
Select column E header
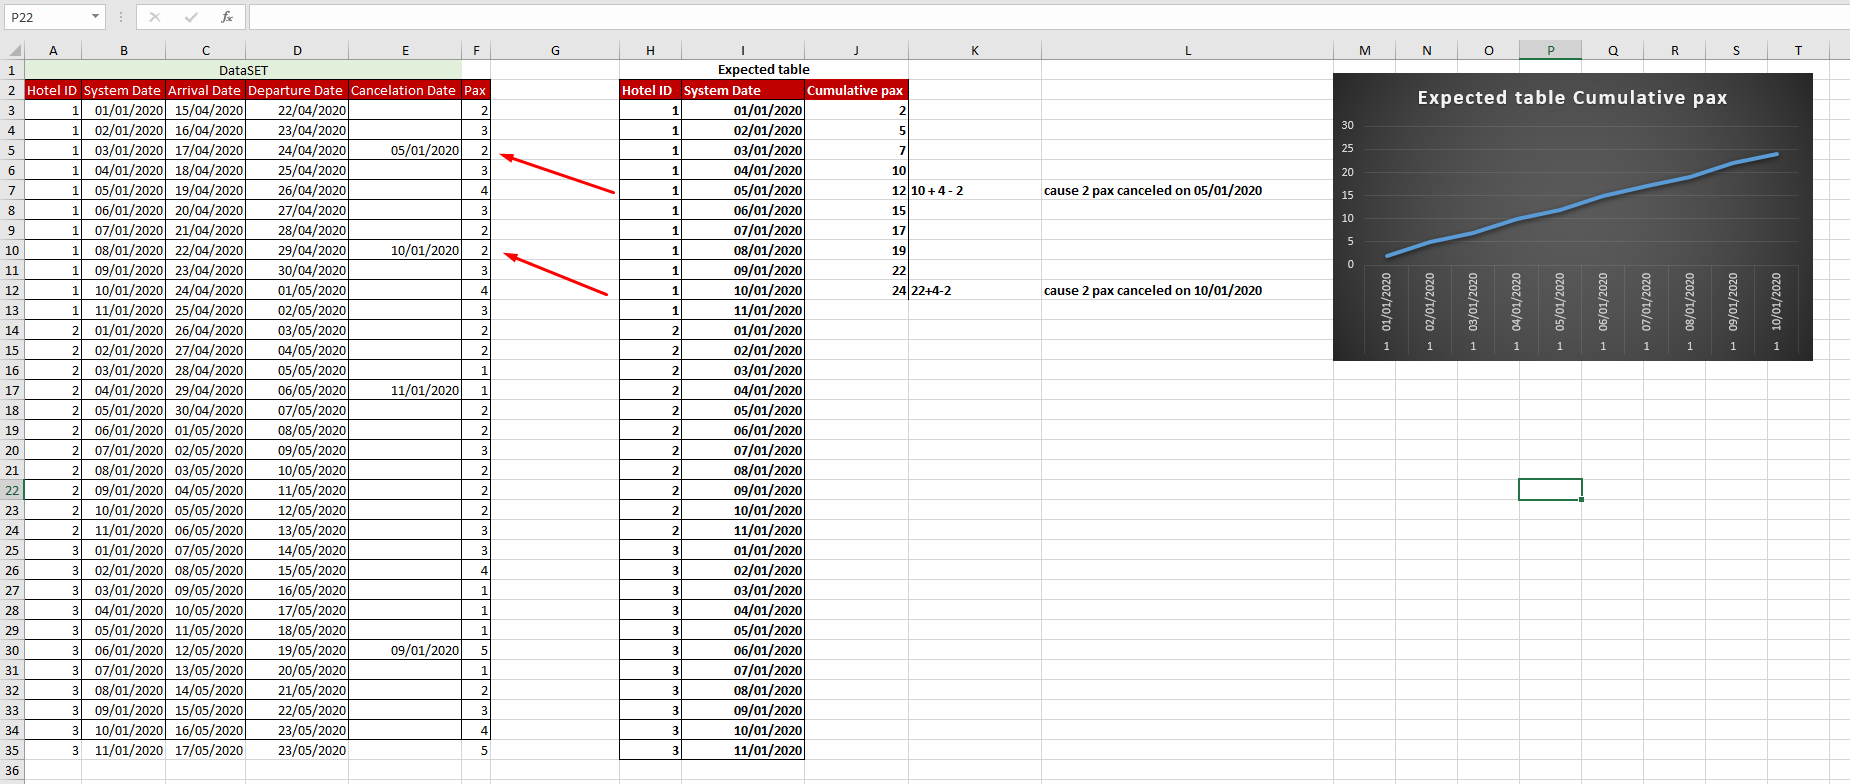(405, 50)
